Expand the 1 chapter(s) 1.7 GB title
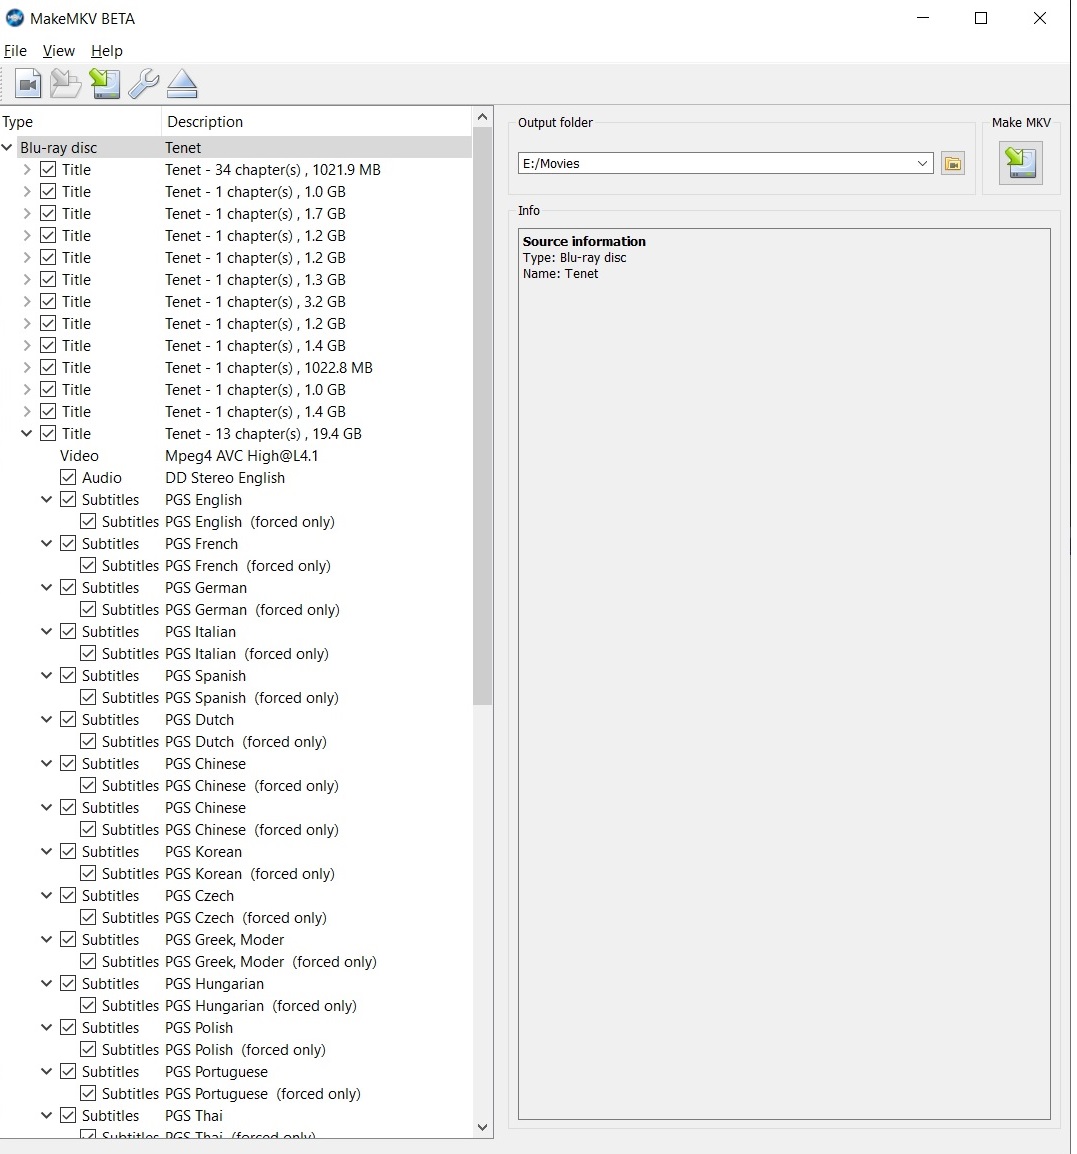The width and height of the screenshot is (1077, 1154). [x=27, y=213]
